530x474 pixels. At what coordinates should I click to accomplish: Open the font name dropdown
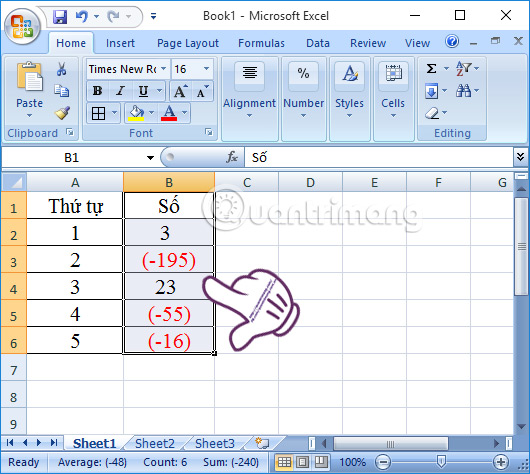coord(164,69)
